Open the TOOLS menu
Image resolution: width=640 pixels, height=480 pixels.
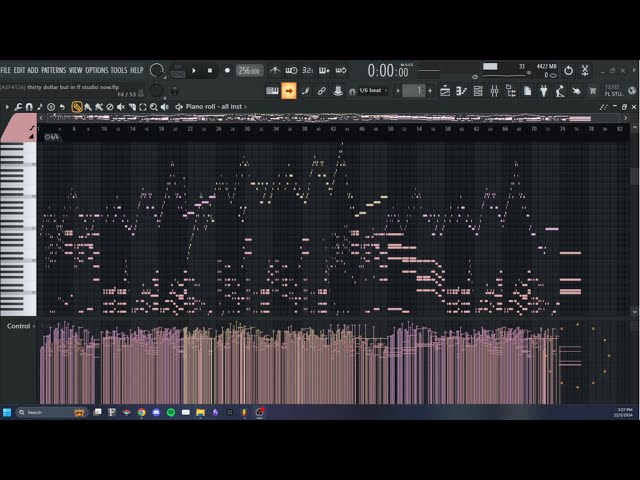119,70
